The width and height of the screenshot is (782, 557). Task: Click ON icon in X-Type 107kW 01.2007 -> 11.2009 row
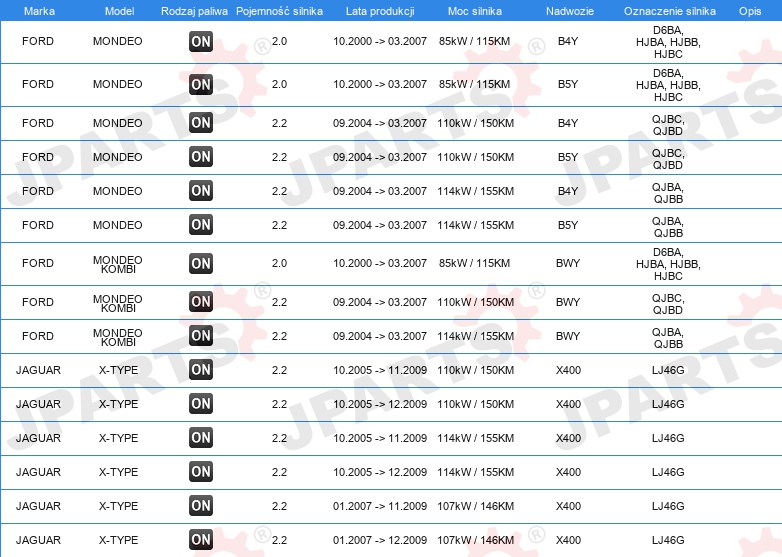click(x=201, y=505)
